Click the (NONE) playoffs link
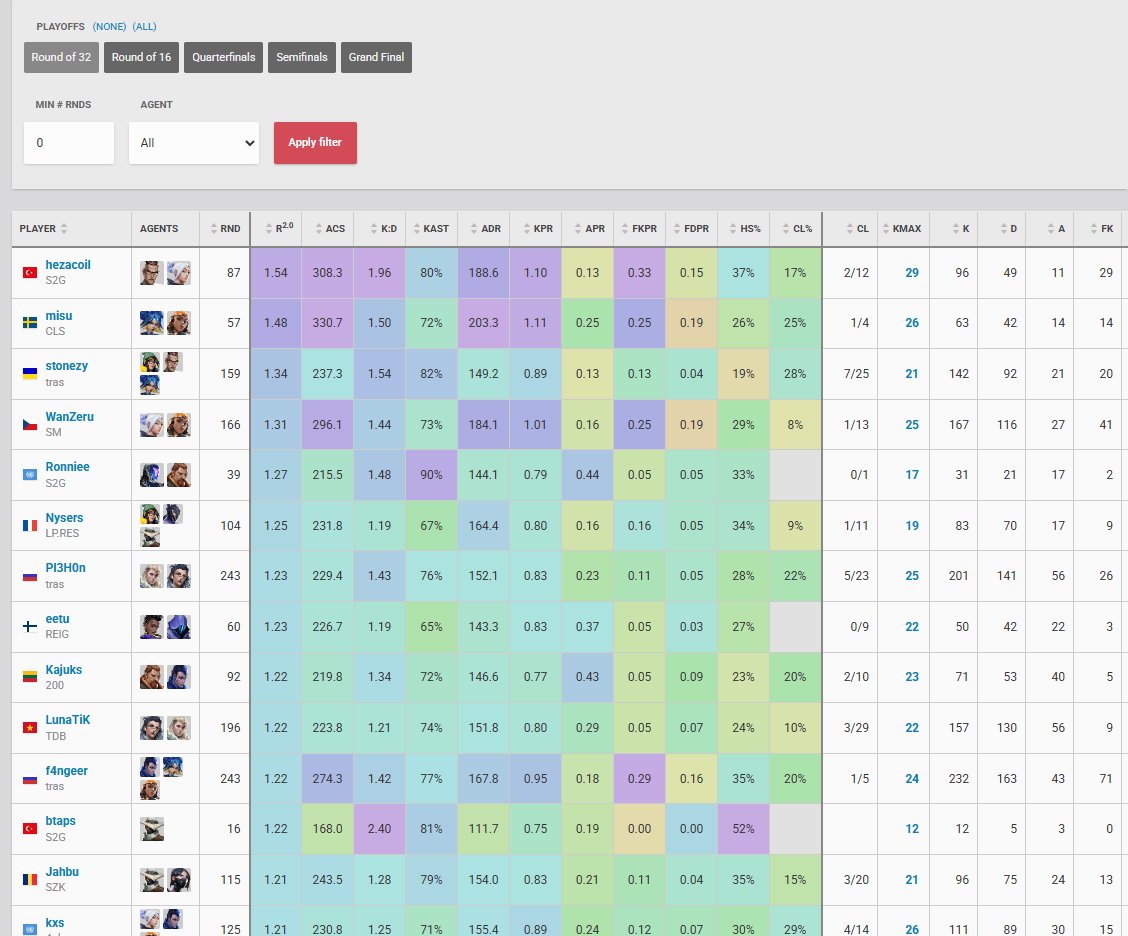The image size is (1128, 936). pyautogui.click(x=109, y=27)
